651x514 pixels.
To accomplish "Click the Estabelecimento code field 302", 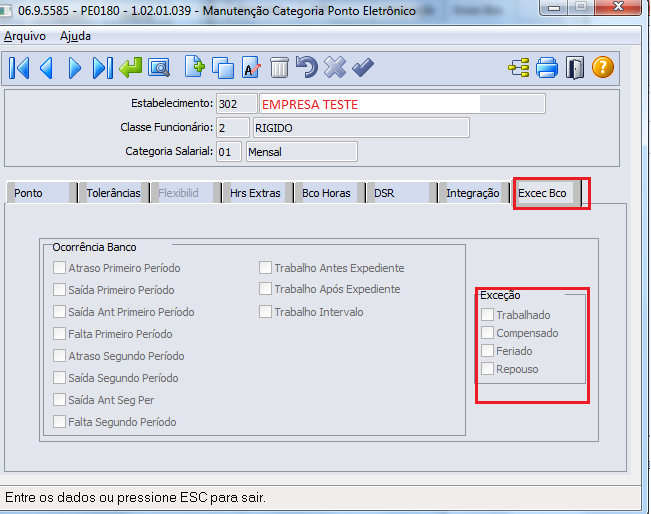I will point(237,104).
